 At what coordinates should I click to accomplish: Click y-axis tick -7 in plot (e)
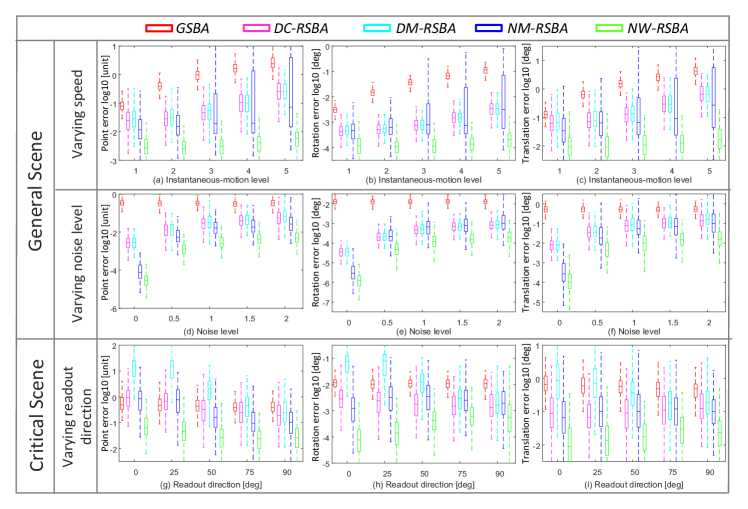click(x=326, y=303)
